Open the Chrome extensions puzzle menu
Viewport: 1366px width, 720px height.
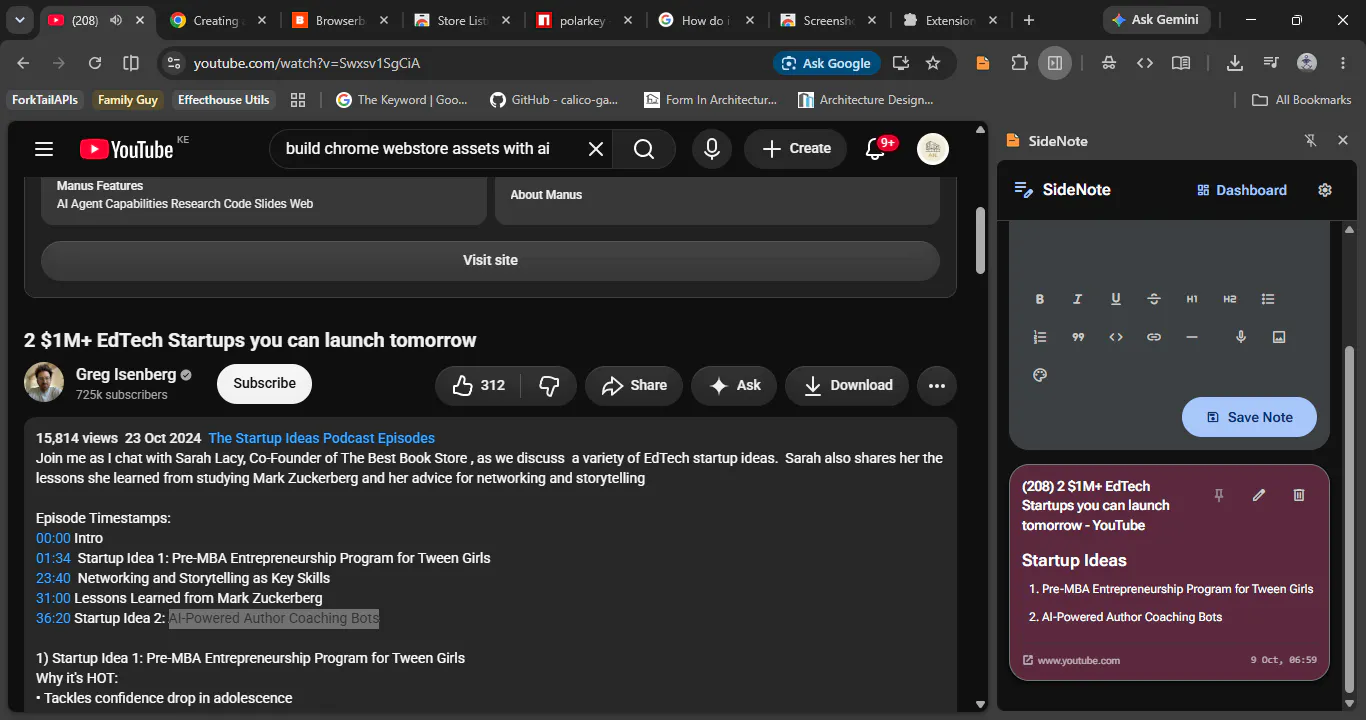[1019, 63]
